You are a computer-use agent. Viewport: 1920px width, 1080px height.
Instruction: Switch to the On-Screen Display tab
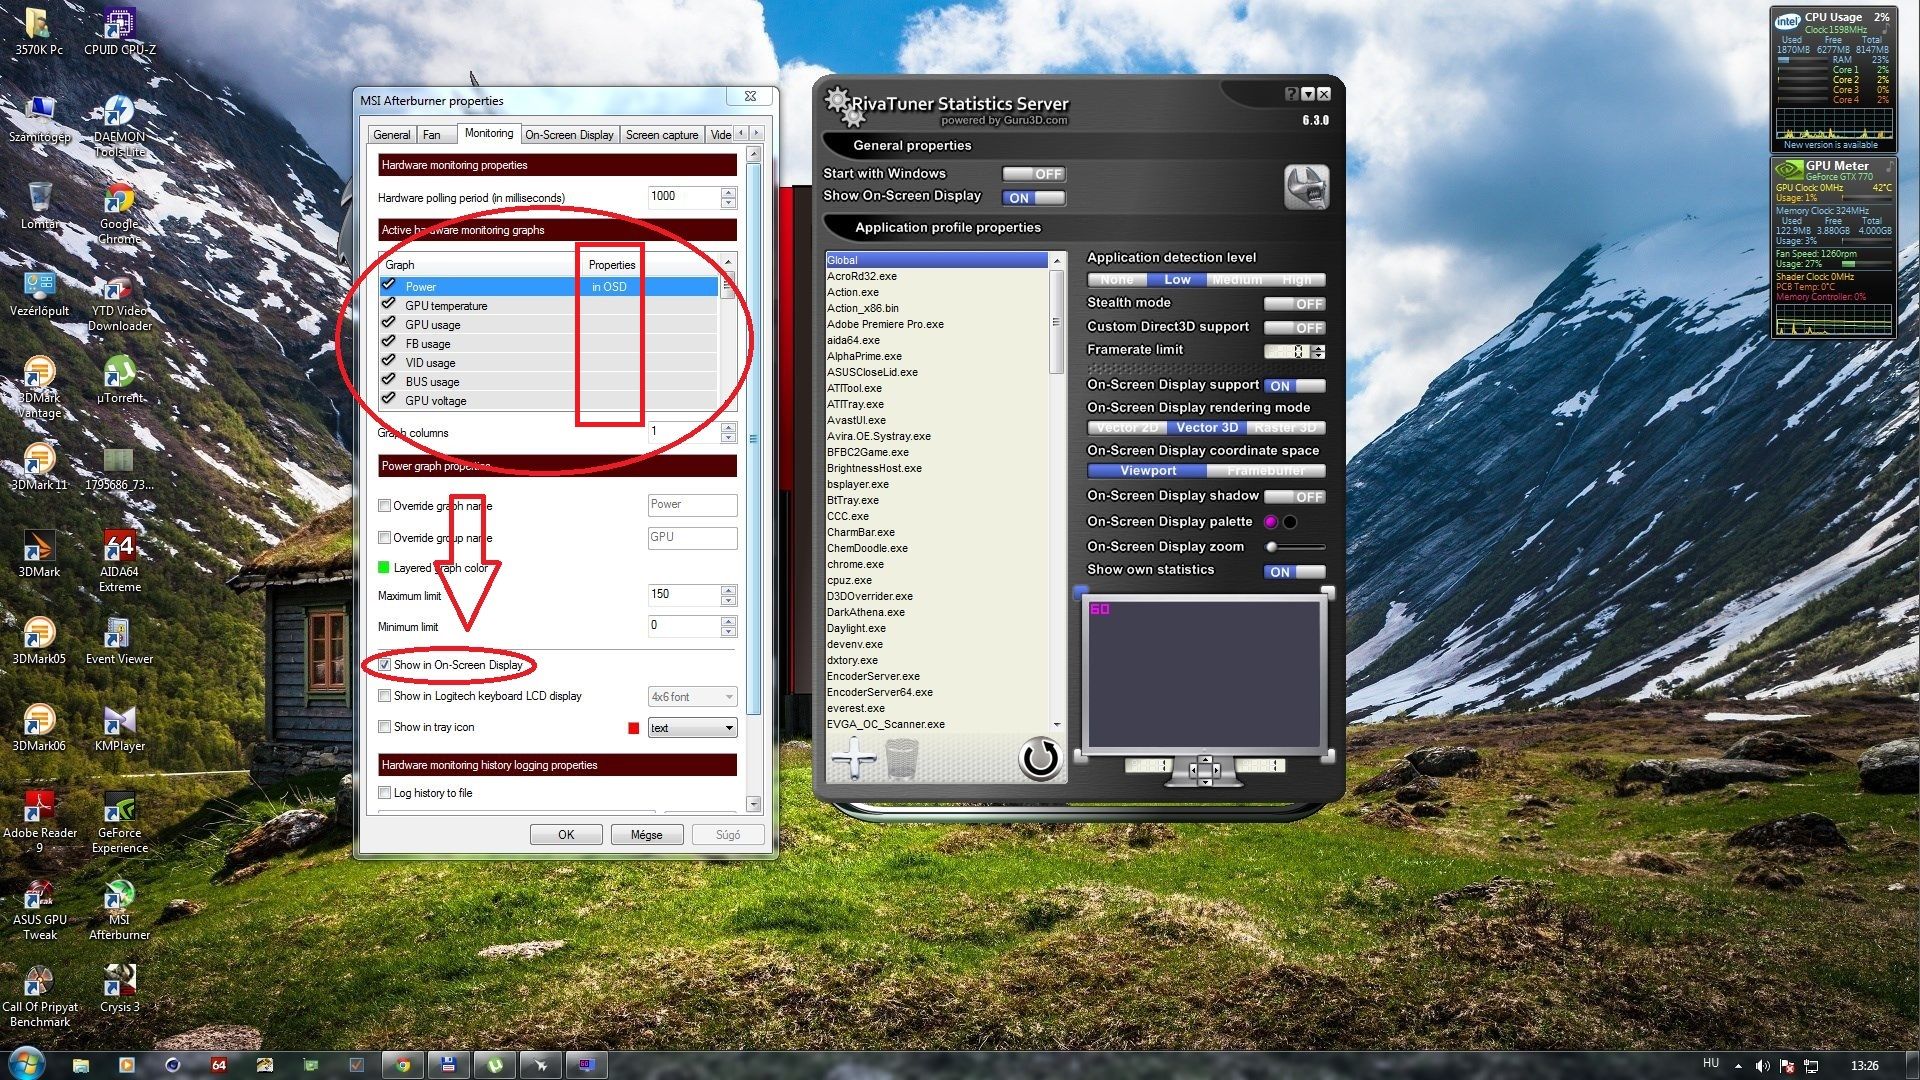569,135
